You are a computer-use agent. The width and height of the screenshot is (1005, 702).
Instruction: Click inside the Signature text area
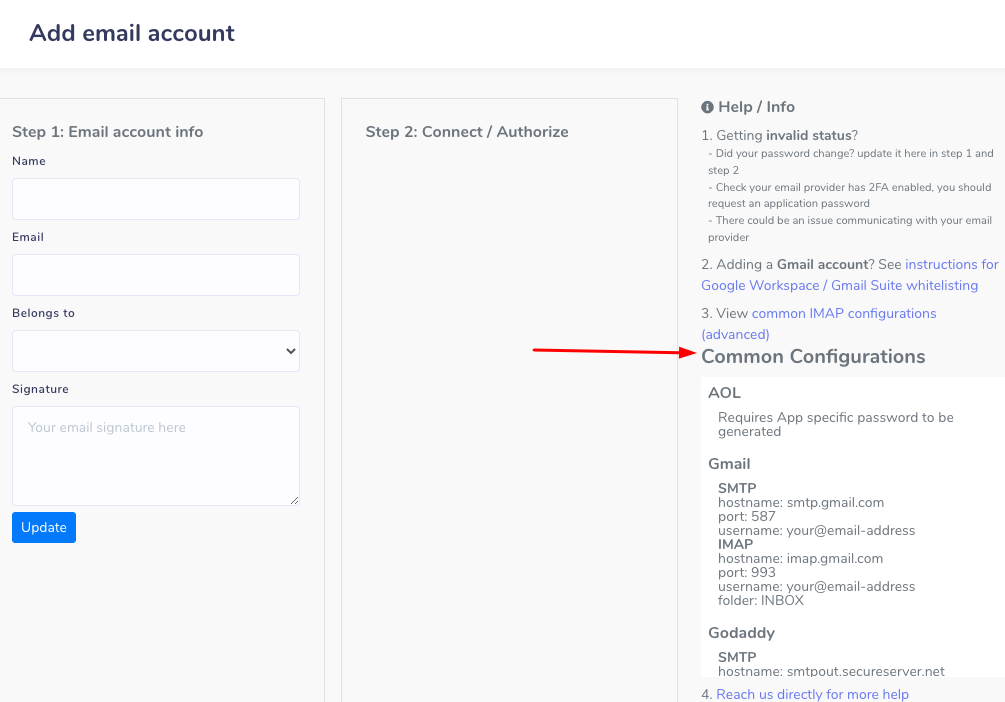click(155, 455)
